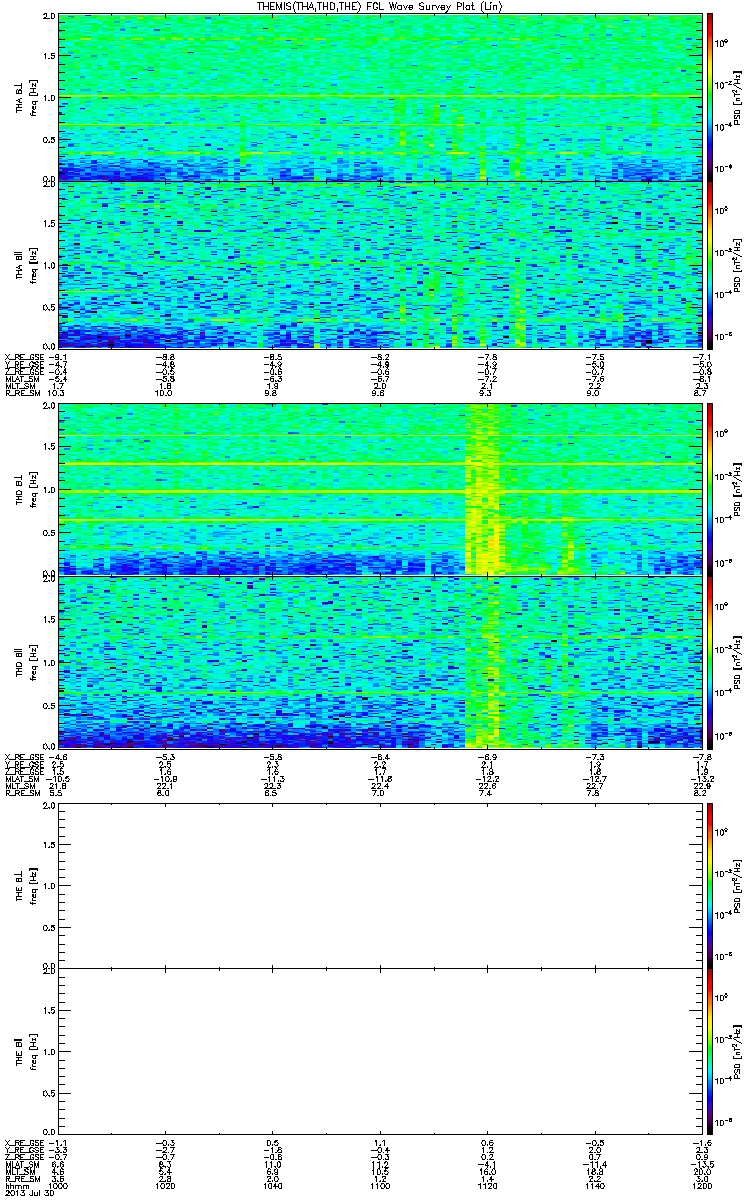750x1200 pixels.
Task: Click the hhmm time axis label
Action: pyautogui.click(x=15, y=1187)
